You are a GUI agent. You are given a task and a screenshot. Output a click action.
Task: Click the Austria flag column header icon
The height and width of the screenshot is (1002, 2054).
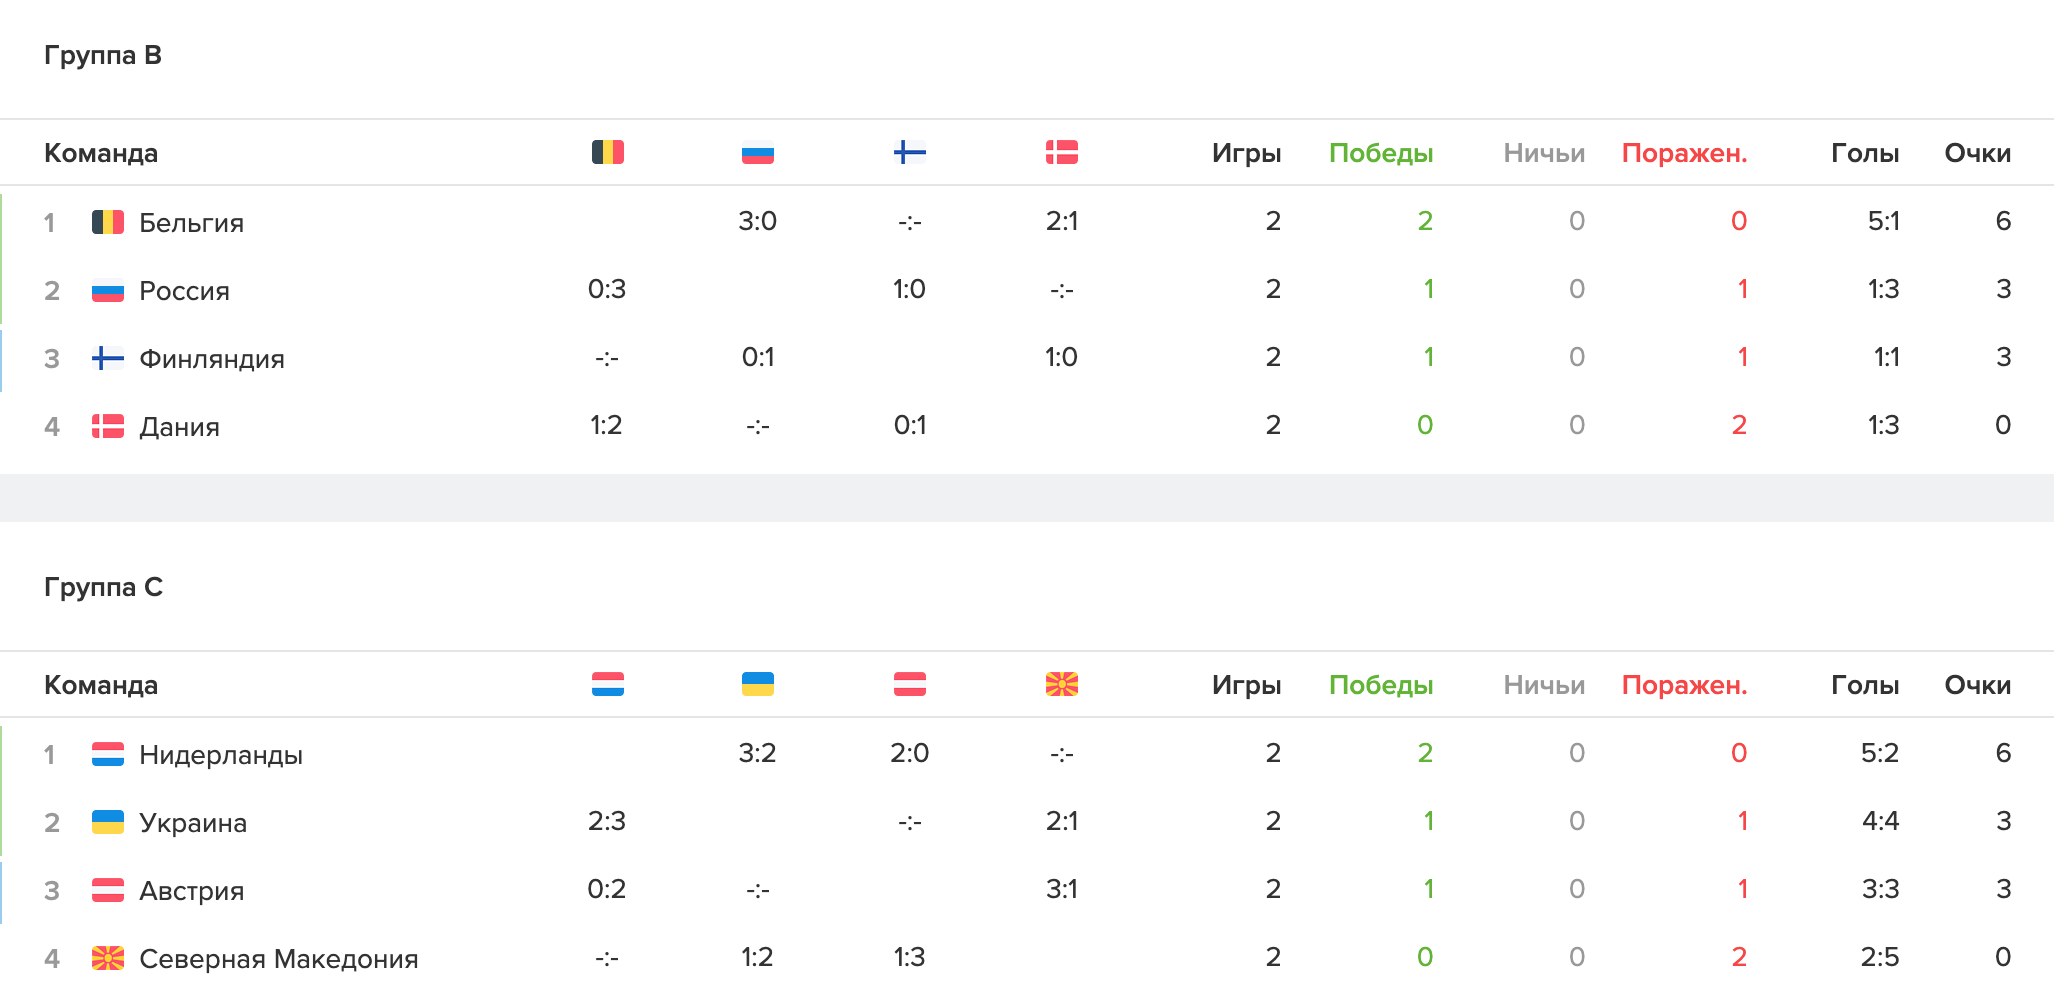coord(909,684)
